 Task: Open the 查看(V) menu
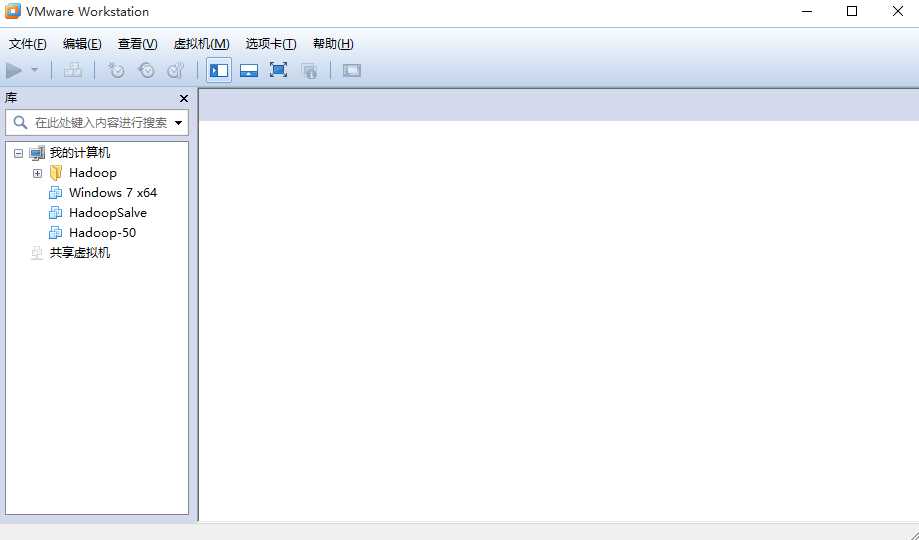point(138,44)
